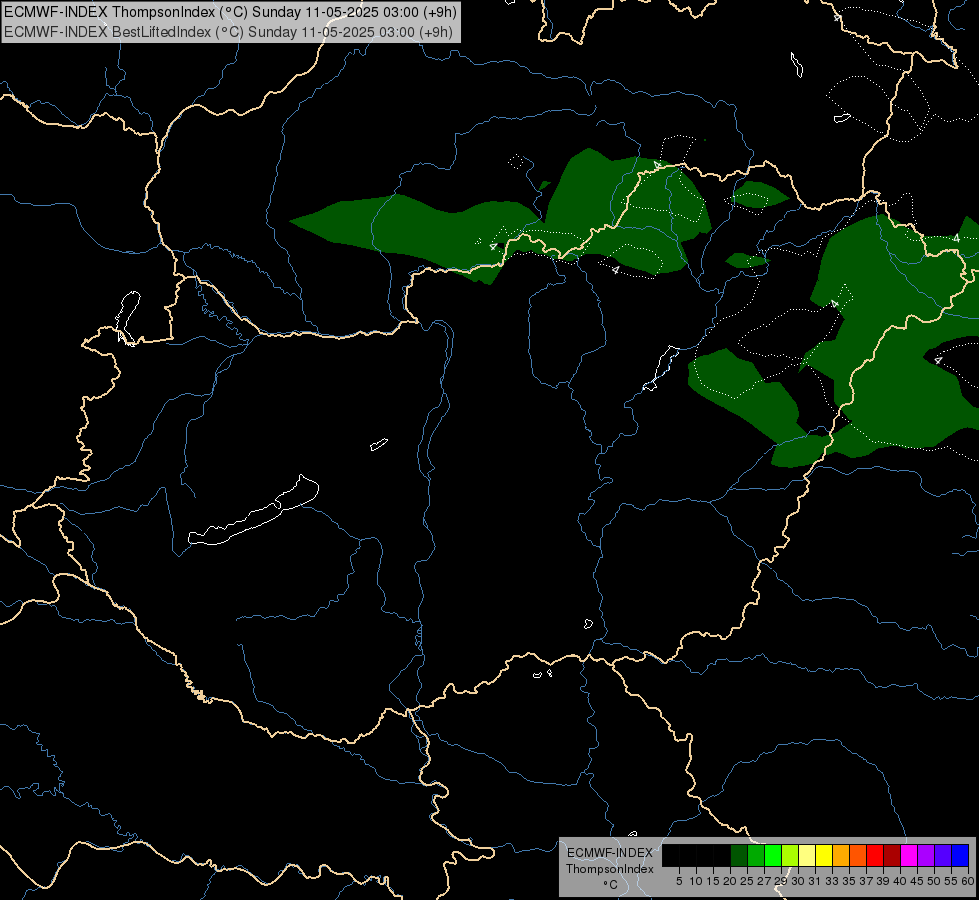Pick the blue 55–60 legend swatch
The image size is (979, 900).
960,856
